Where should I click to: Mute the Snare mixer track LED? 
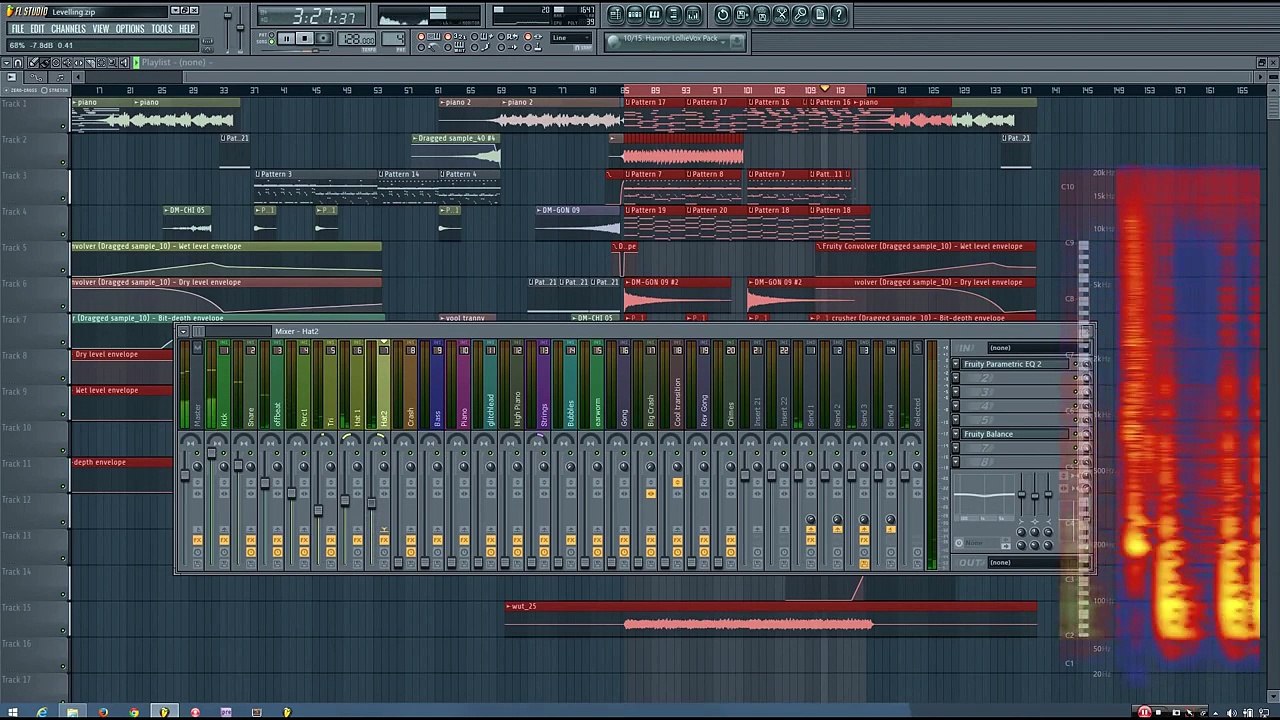(250, 453)
